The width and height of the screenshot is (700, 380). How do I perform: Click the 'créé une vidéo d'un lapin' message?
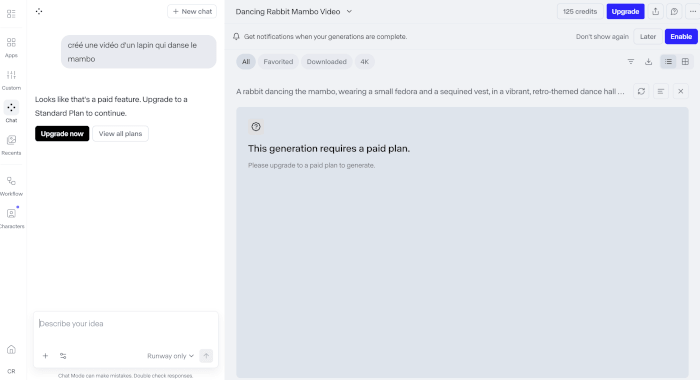(139, 52)
